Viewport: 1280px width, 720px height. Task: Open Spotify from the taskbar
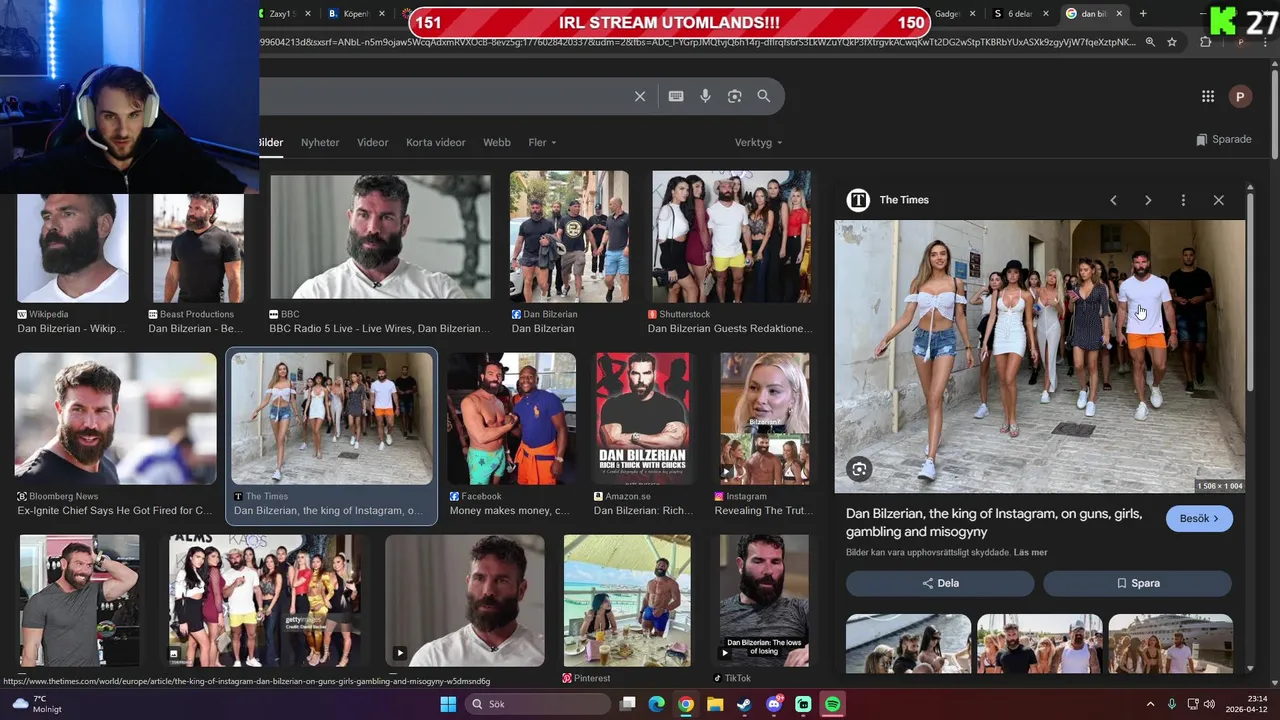833,704
